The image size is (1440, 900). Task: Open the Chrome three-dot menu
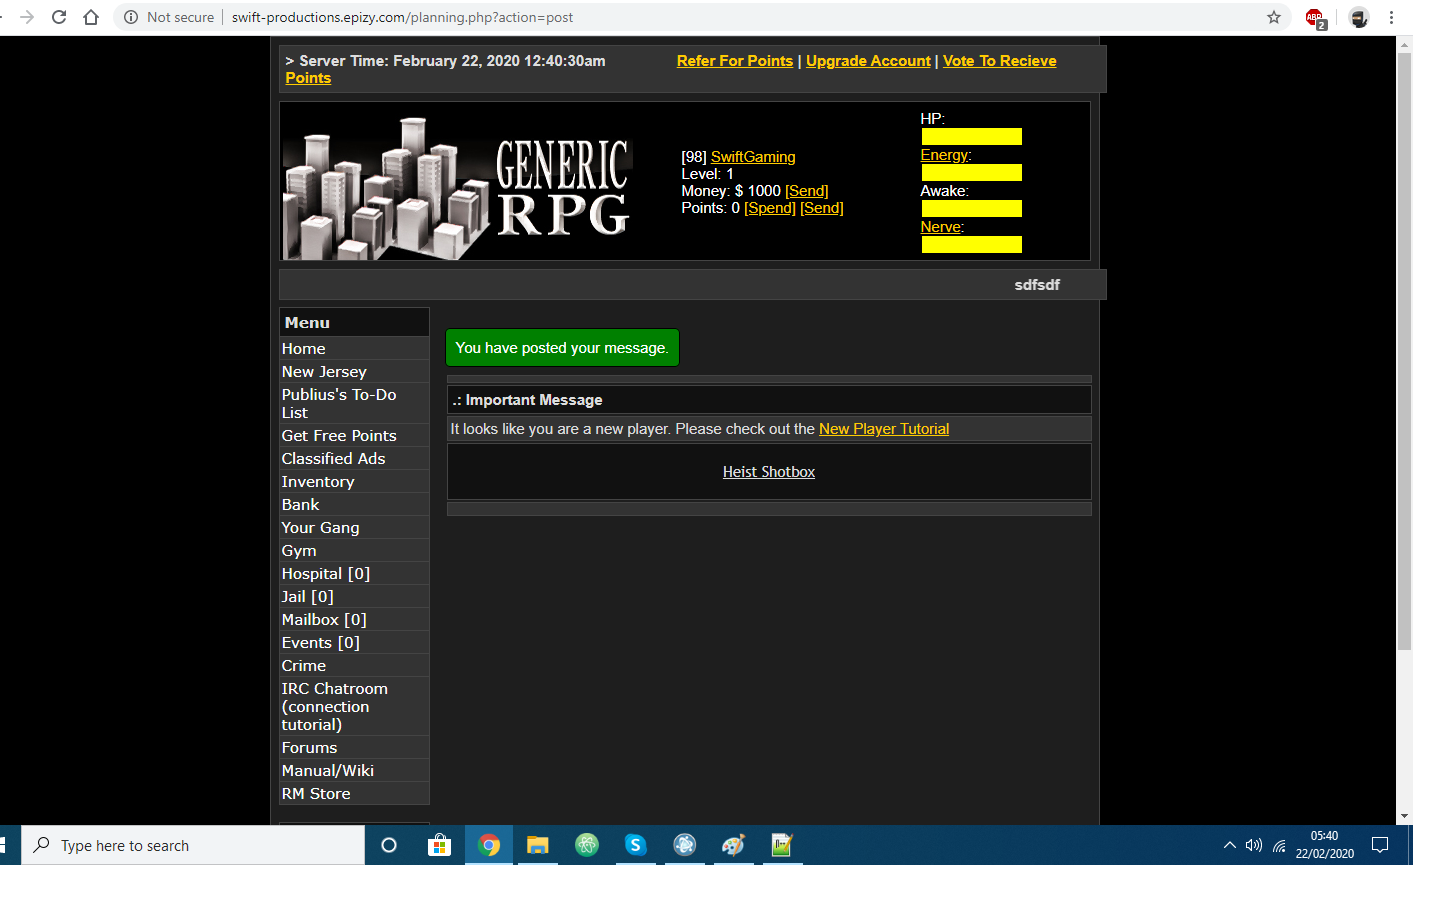(x=1391, y=17)
